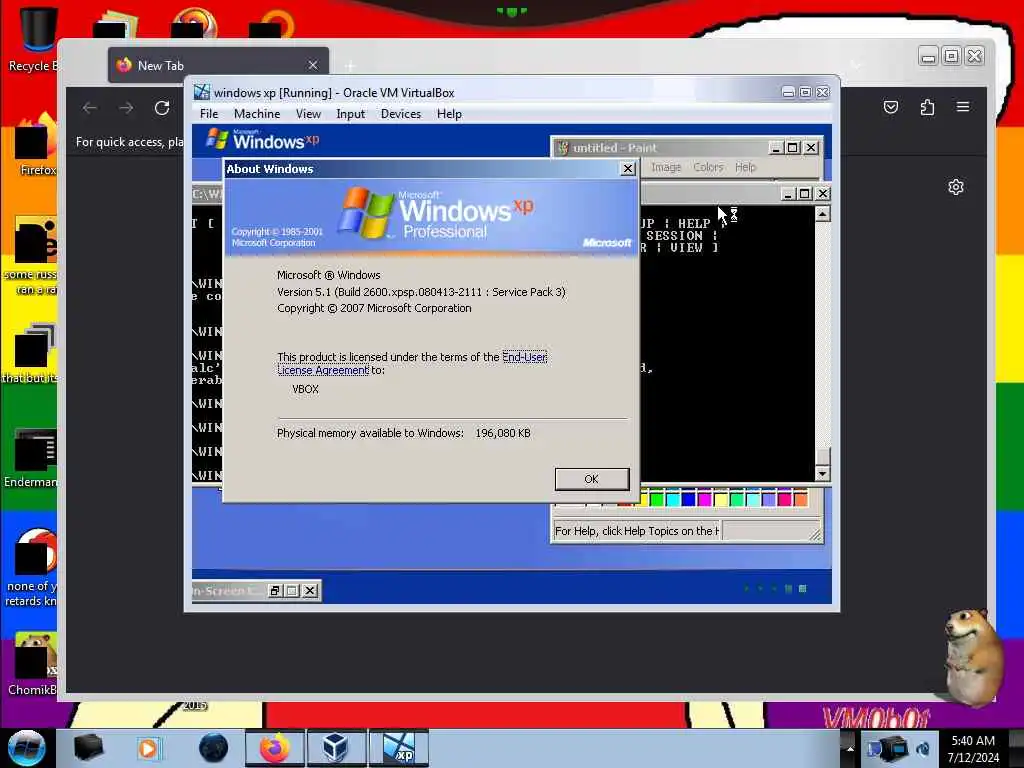
Task: Open the VirtualBox Help menu
Action: (449, 114)
